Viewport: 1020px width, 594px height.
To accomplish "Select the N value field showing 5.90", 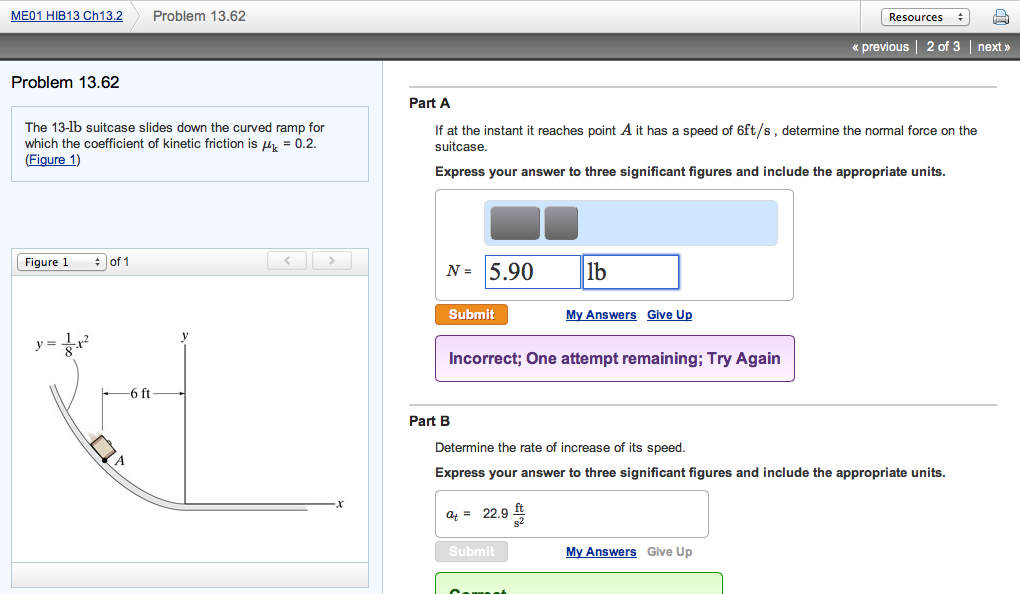I will pyautogui.click(x=532, y=271).
